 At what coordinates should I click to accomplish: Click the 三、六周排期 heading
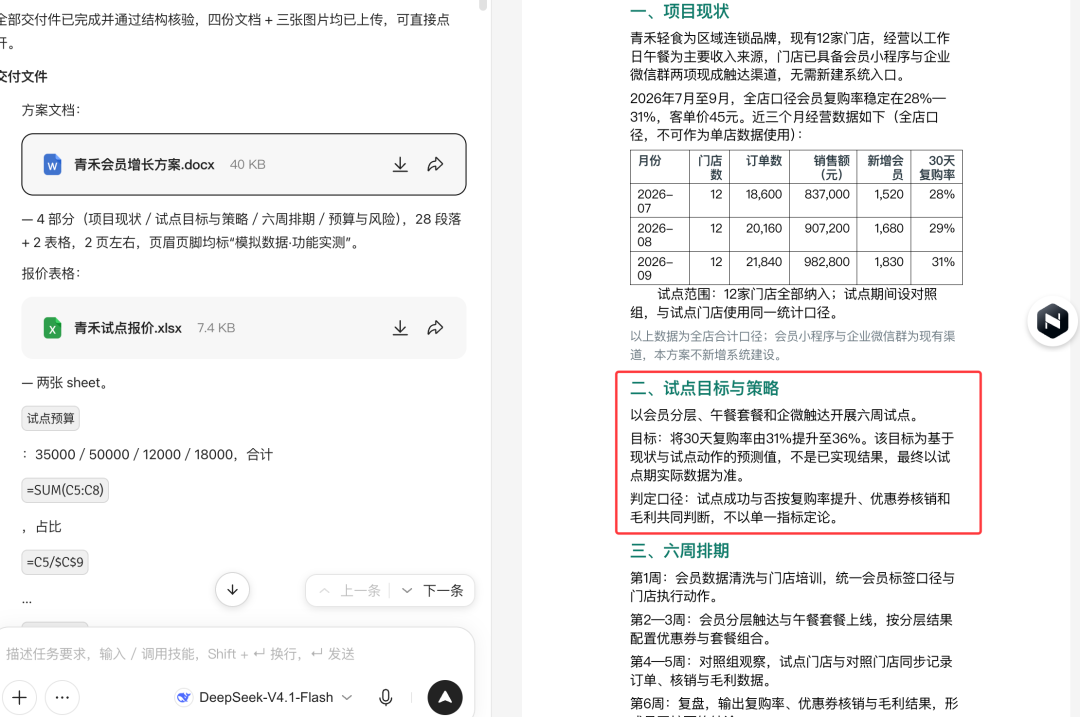coord(679,551)
